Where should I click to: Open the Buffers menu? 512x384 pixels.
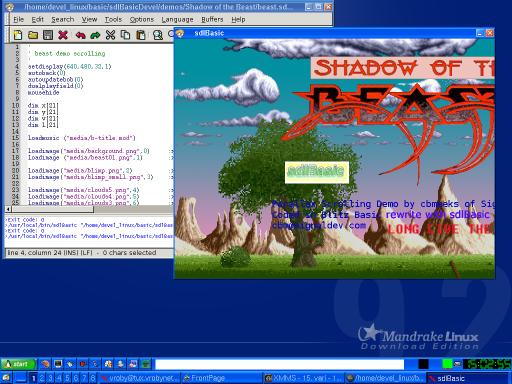[x=212, y=19]
